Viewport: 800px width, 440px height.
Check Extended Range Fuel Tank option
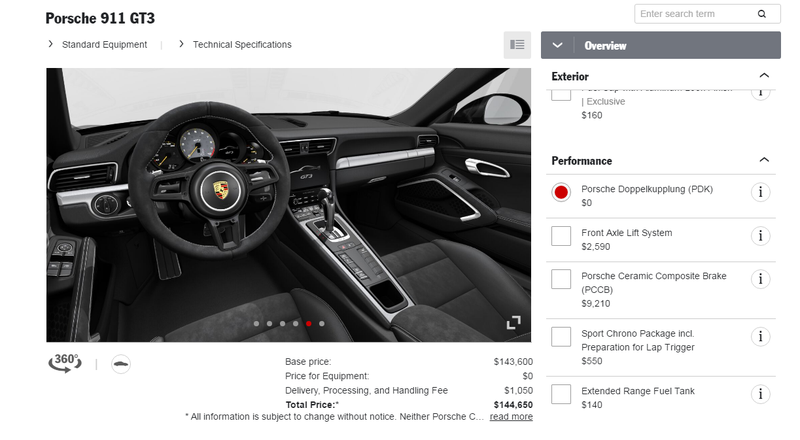(x=561, y=394)
